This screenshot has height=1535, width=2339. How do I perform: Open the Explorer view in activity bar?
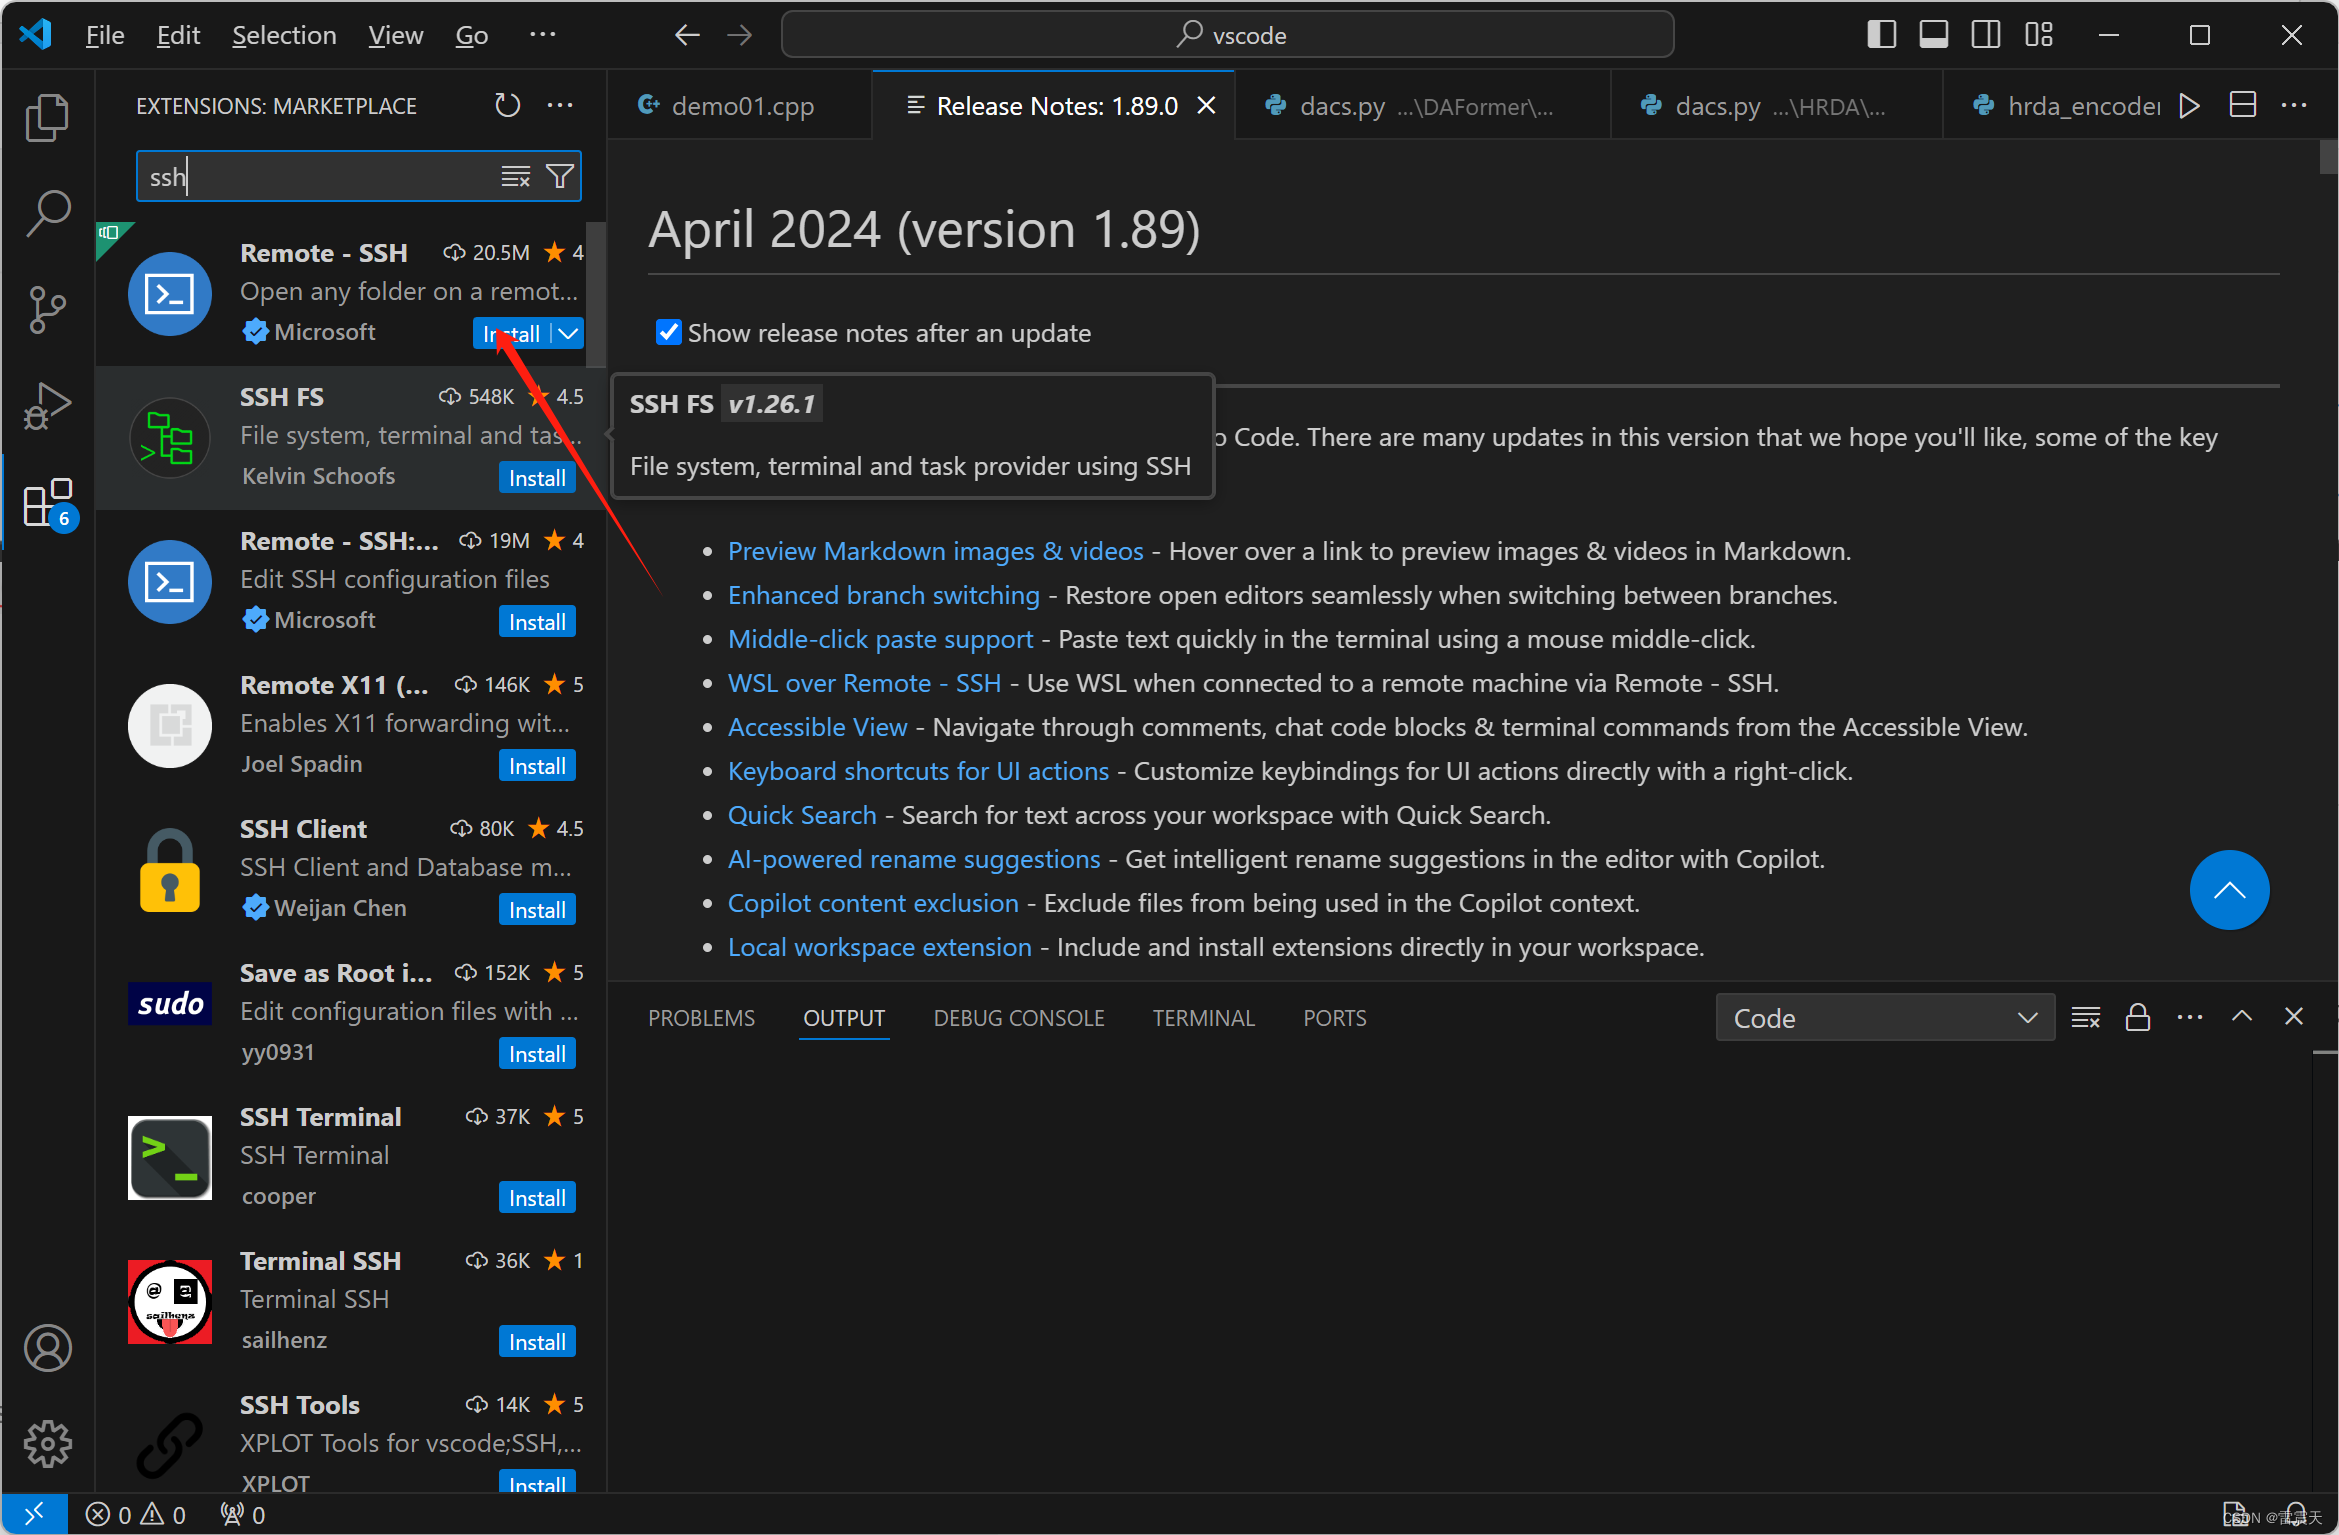point(47,118)
